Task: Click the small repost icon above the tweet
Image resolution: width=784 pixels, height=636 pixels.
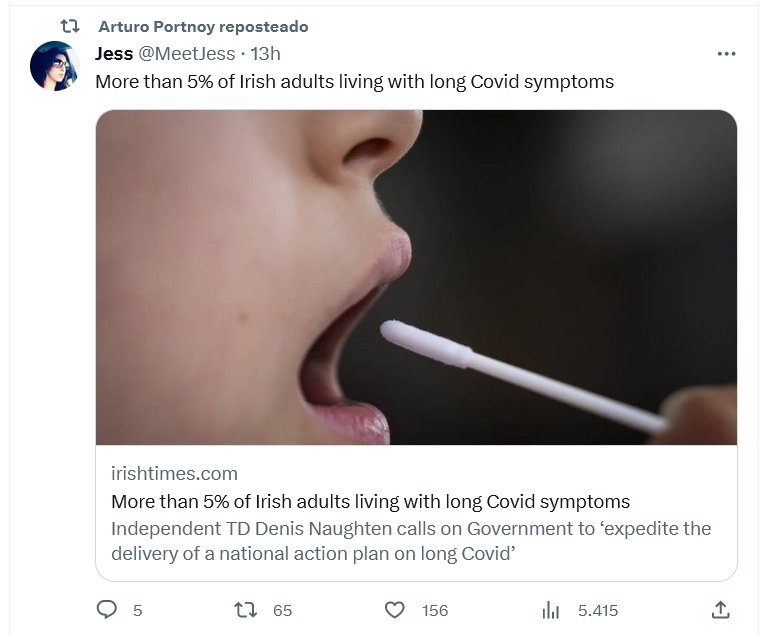Action: 71,27
